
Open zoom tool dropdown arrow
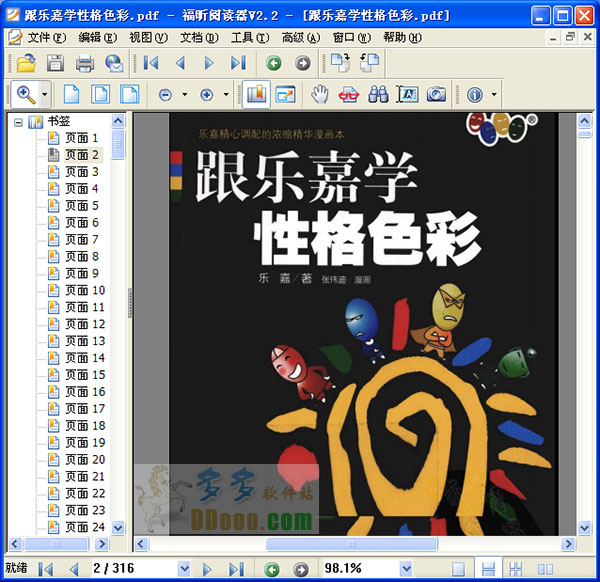click(45, 94)
